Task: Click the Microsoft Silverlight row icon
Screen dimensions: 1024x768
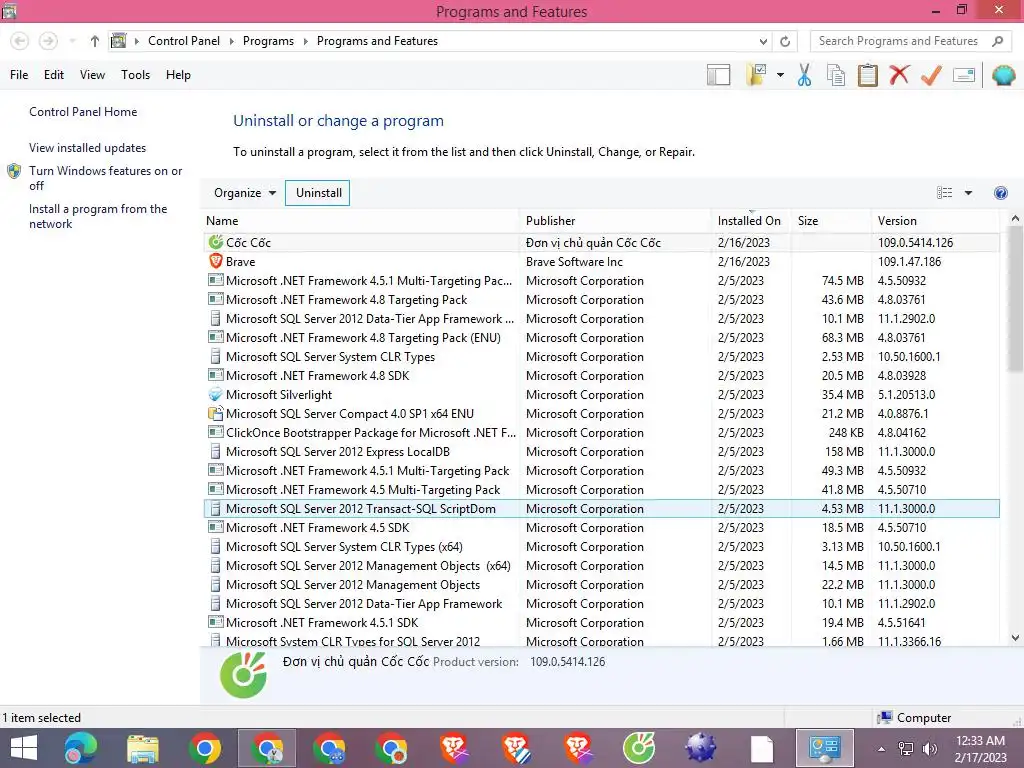Action: point(216,394)
